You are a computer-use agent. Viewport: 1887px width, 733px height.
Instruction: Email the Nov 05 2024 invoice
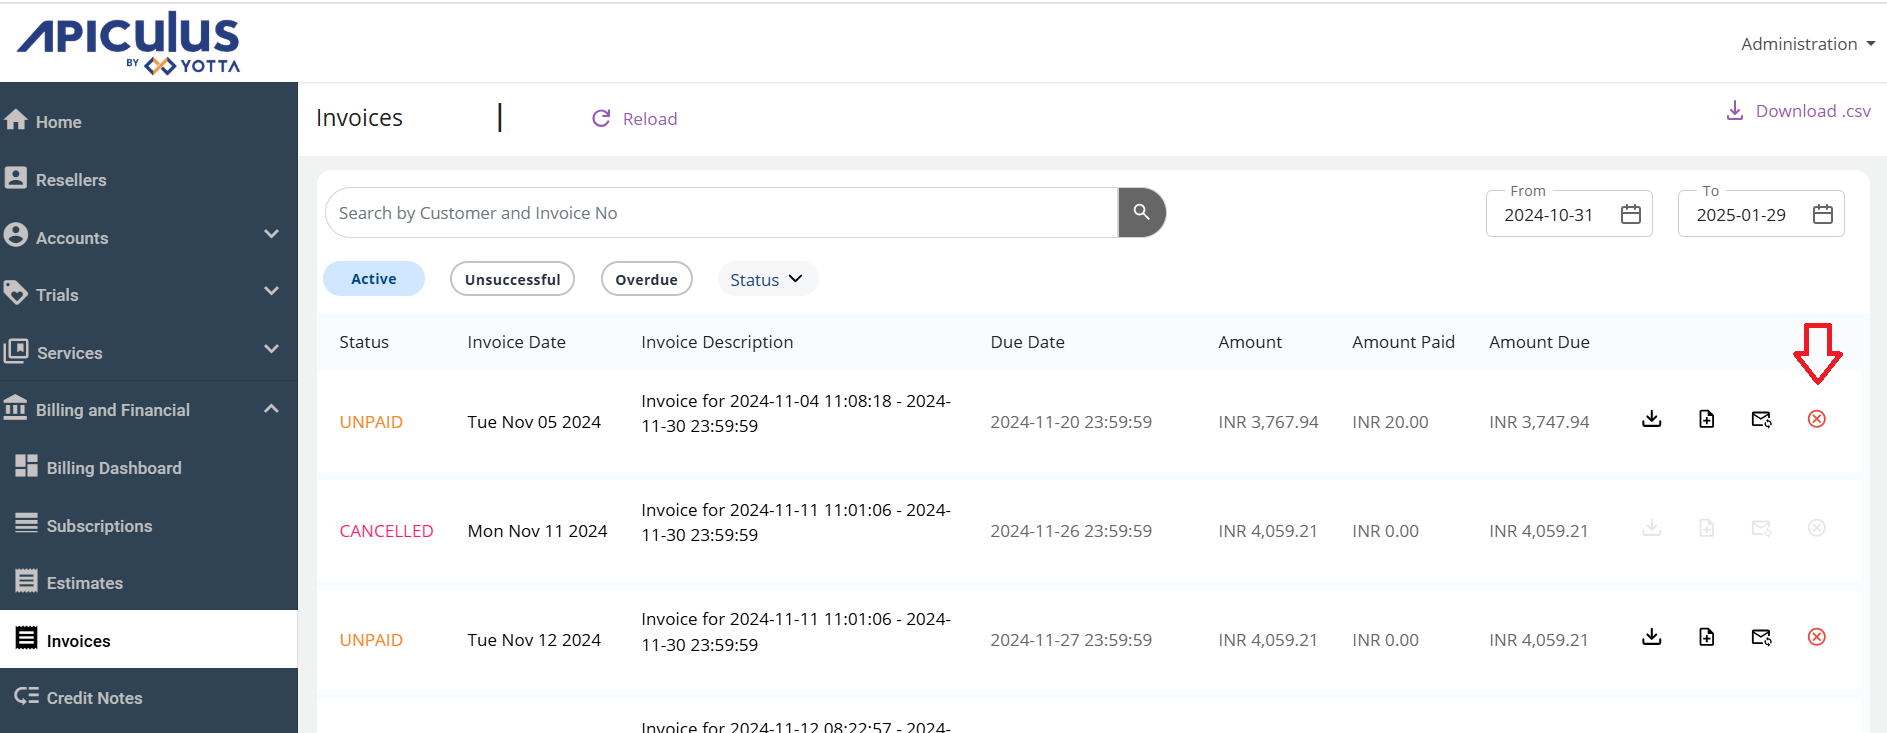pos(1761,419)
